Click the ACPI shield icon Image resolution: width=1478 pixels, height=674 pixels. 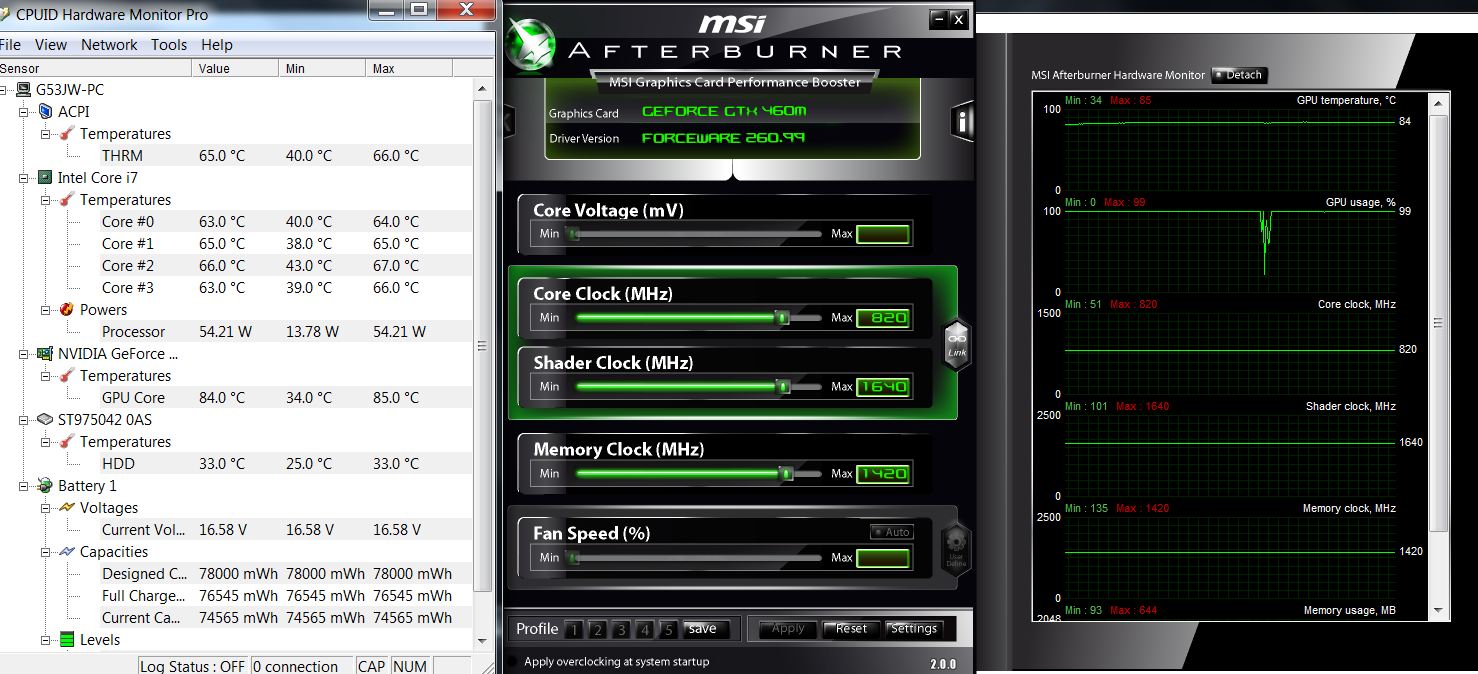[x=44, y=112]
